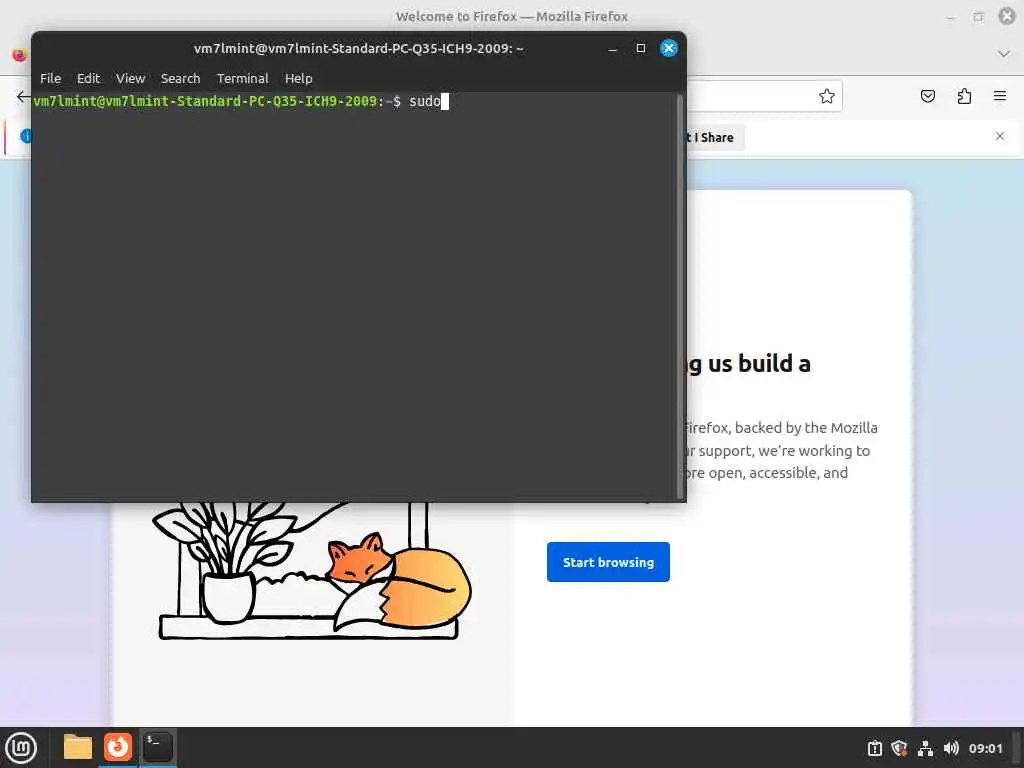Viewport: 1024px width, 768px height.
Task: Click the Start browsing button in Firefox
Action: pos(608,562)
